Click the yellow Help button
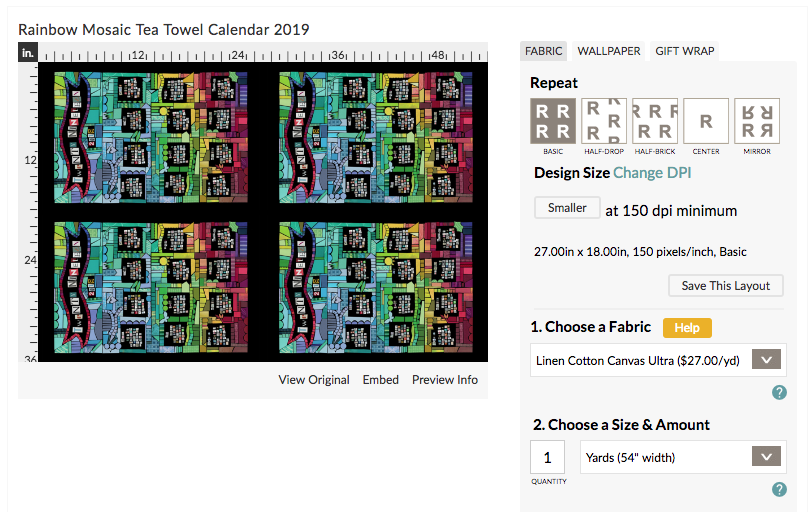 point(687,328)
